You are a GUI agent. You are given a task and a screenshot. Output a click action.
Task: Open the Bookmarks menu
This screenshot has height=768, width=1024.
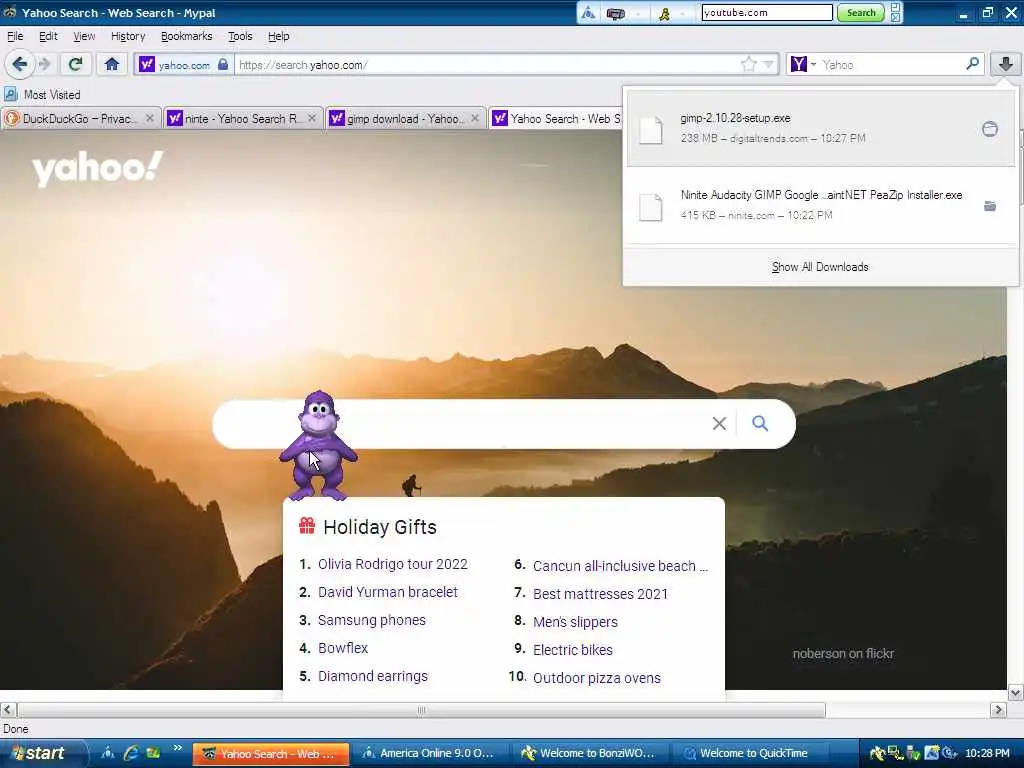[187, 37]
